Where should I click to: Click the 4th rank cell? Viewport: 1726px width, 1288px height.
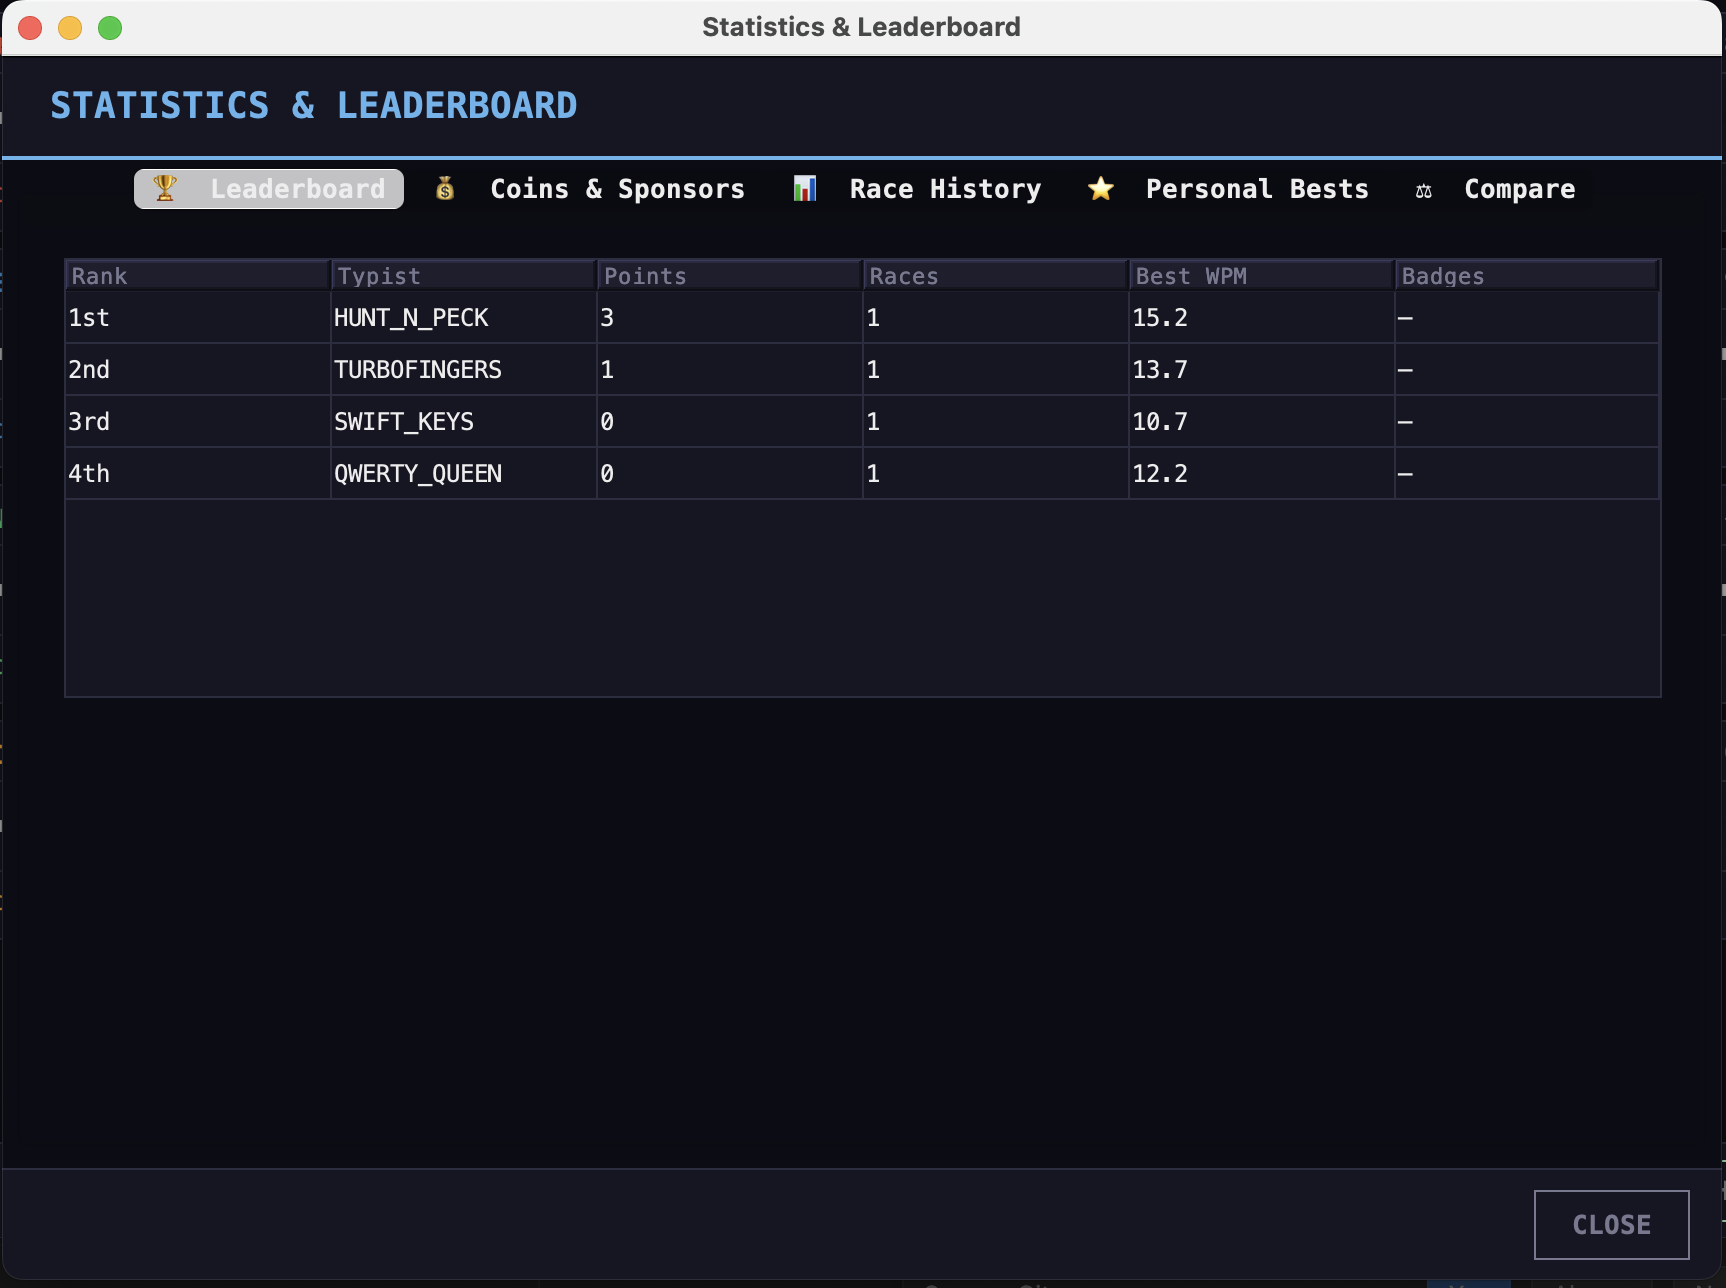tap(198, 474)
